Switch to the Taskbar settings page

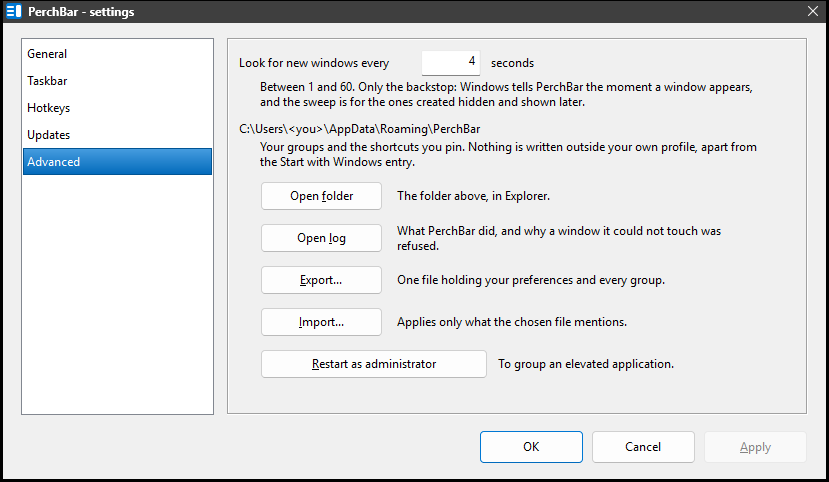click(117, 81)
